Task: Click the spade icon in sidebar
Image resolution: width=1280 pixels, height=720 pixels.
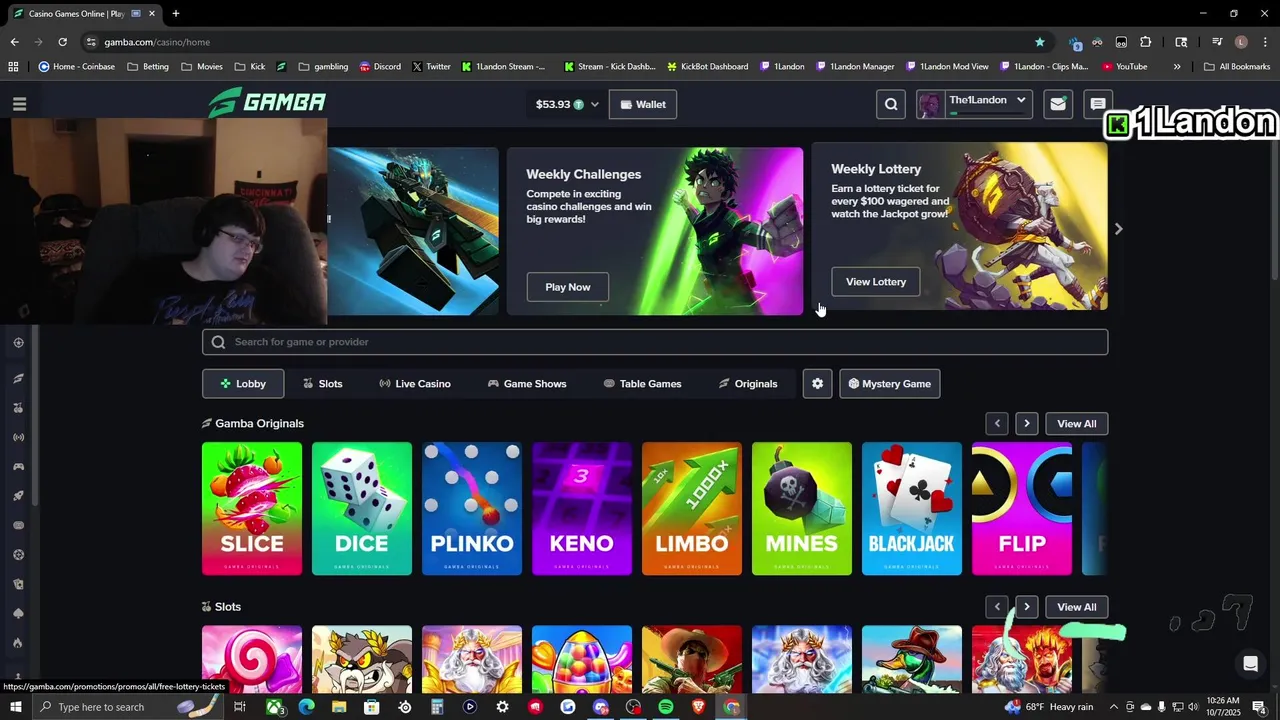Action: pyautogui.click(x=18, y=613)
